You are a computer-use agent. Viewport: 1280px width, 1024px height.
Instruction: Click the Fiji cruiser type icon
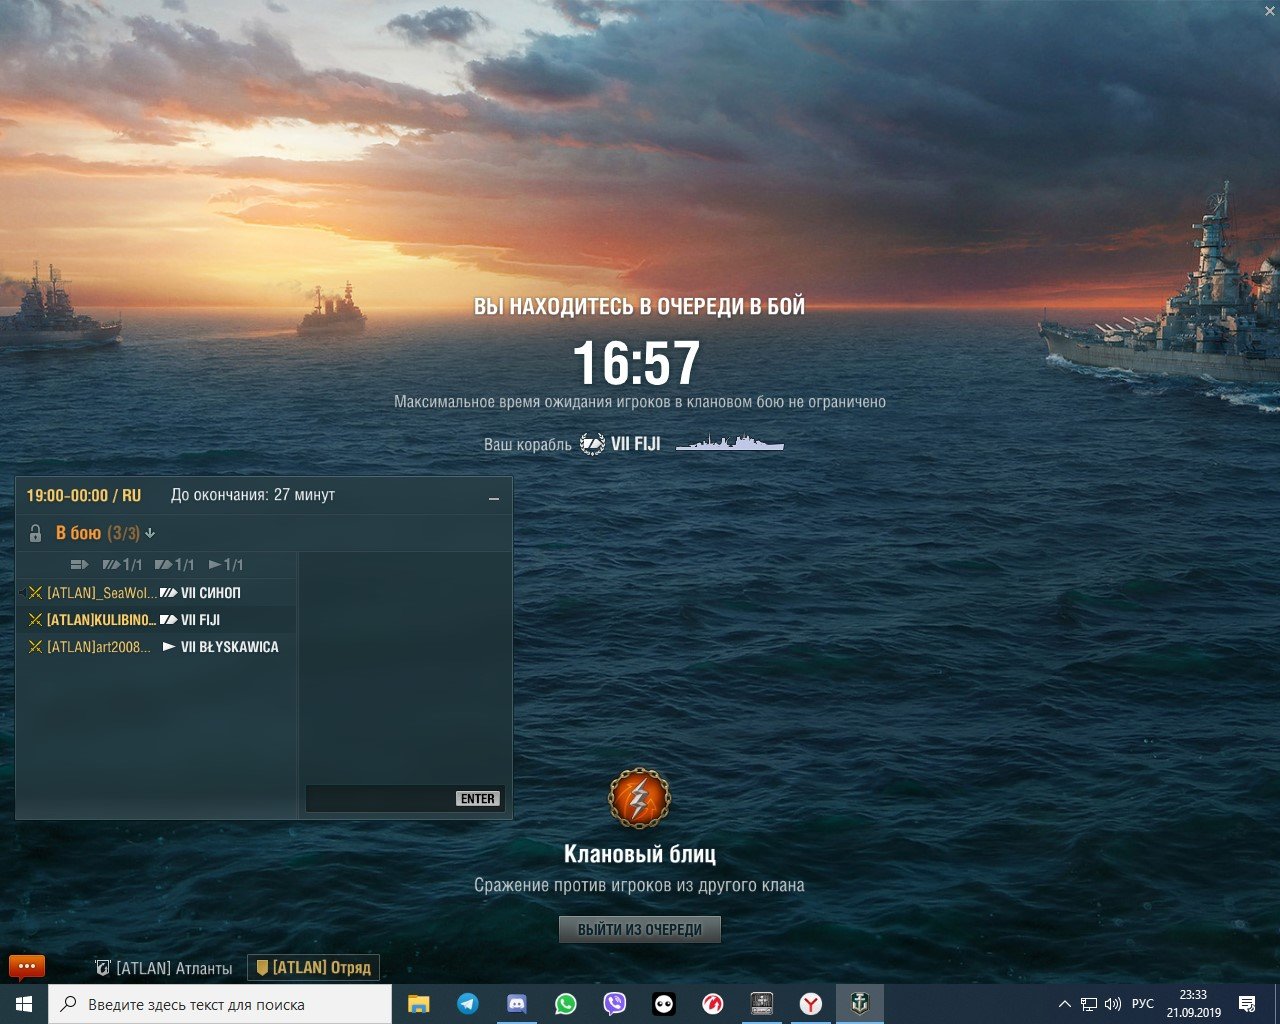tap(168, 620)
